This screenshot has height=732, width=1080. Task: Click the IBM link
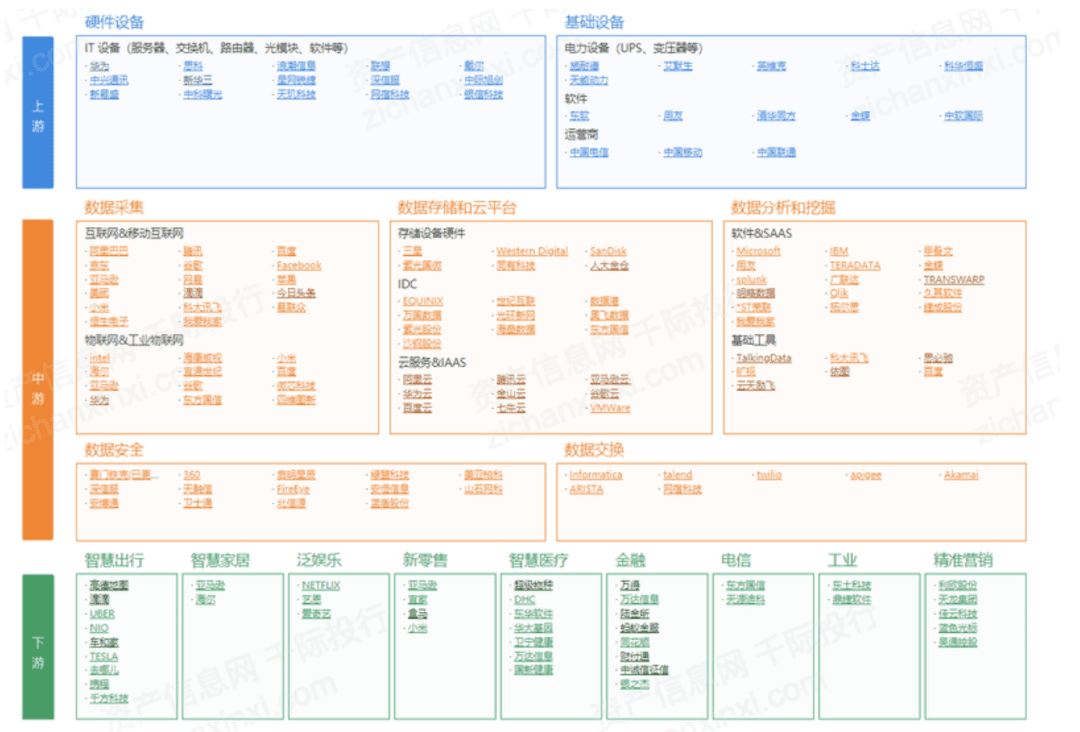pyautogui.click(x=838, y=251)
